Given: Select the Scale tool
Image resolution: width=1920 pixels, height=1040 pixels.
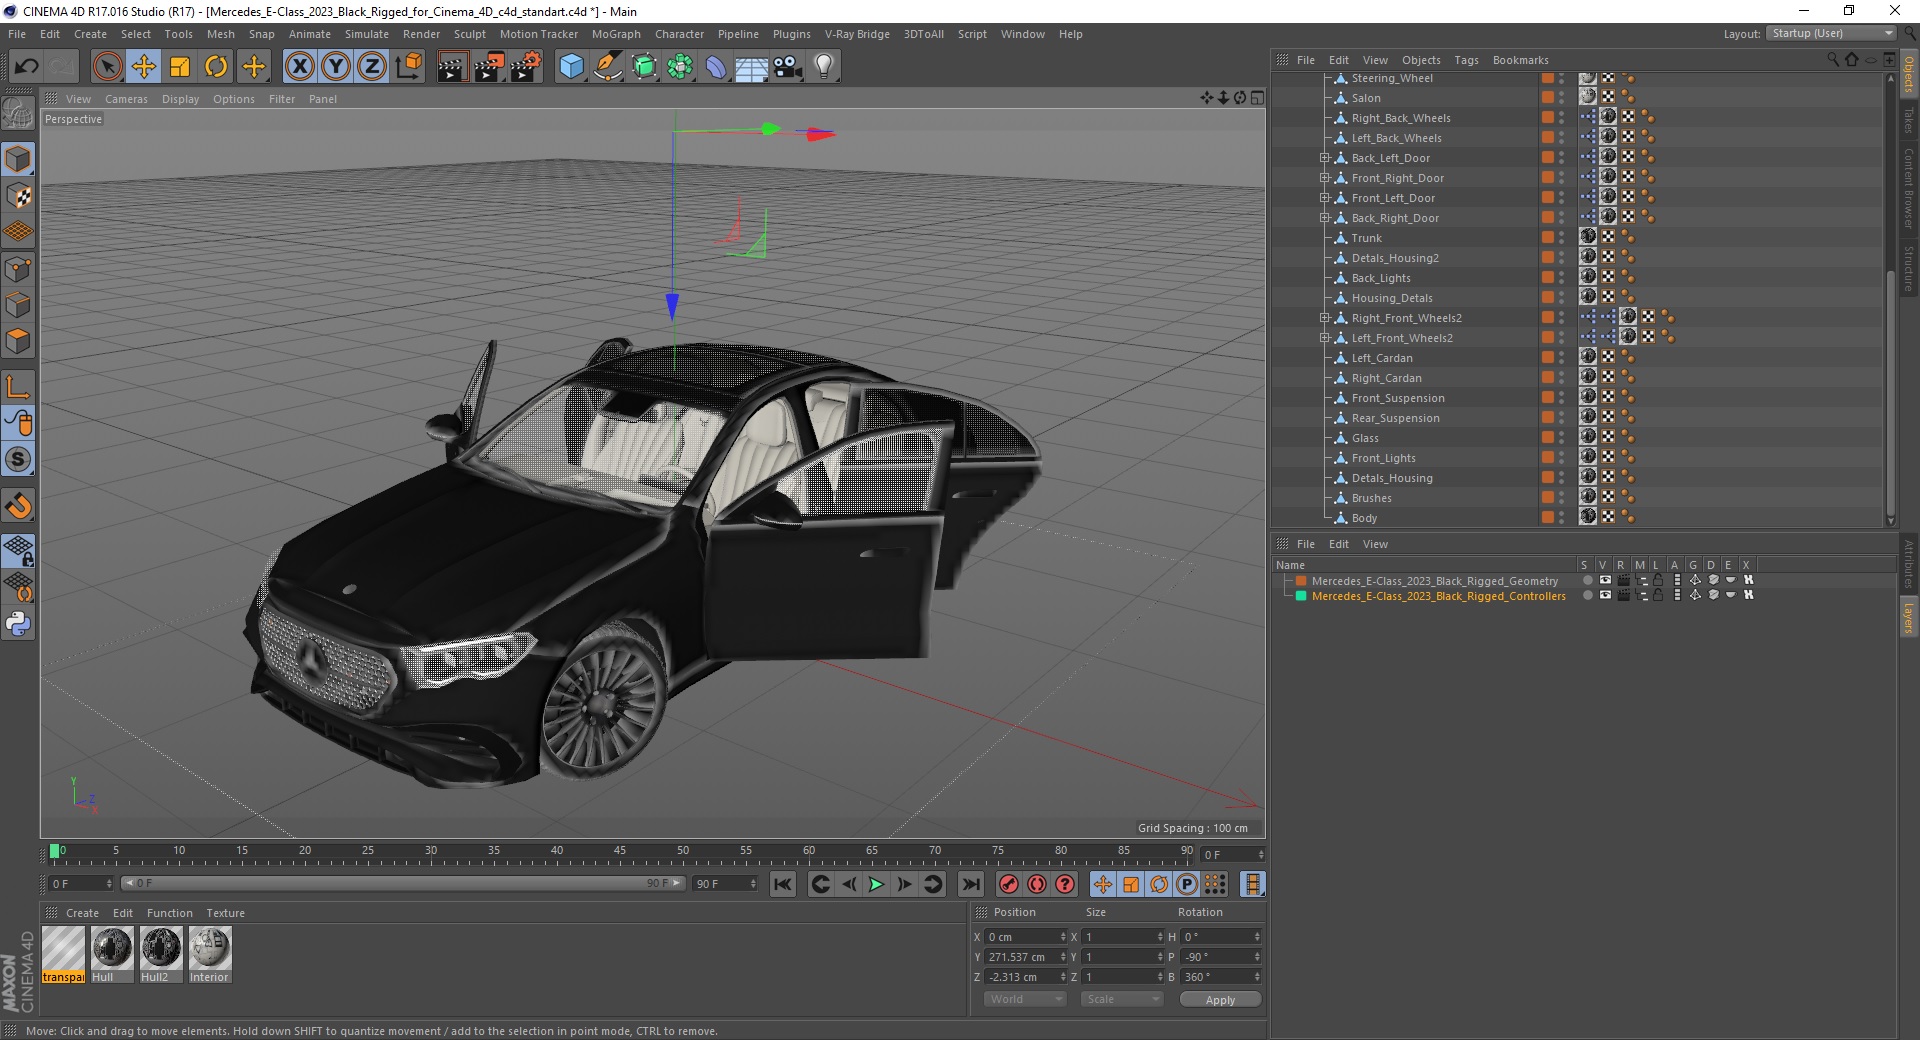Looking at the screenshot, I should coord(180,67).
